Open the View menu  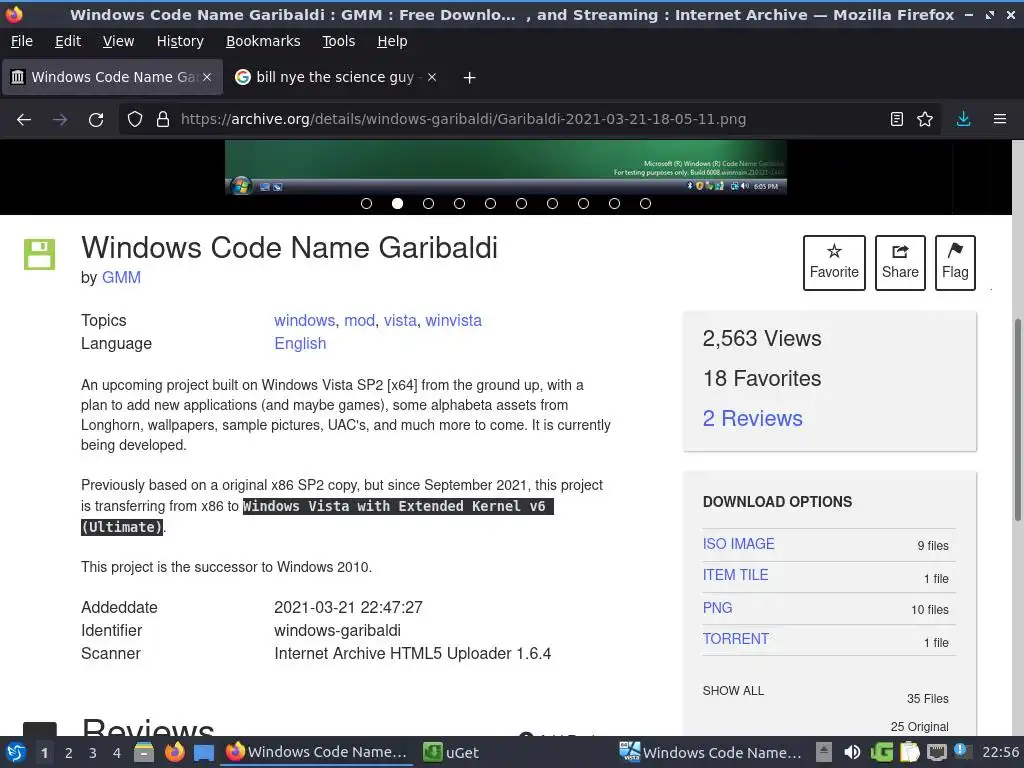(x=118, y=41)
